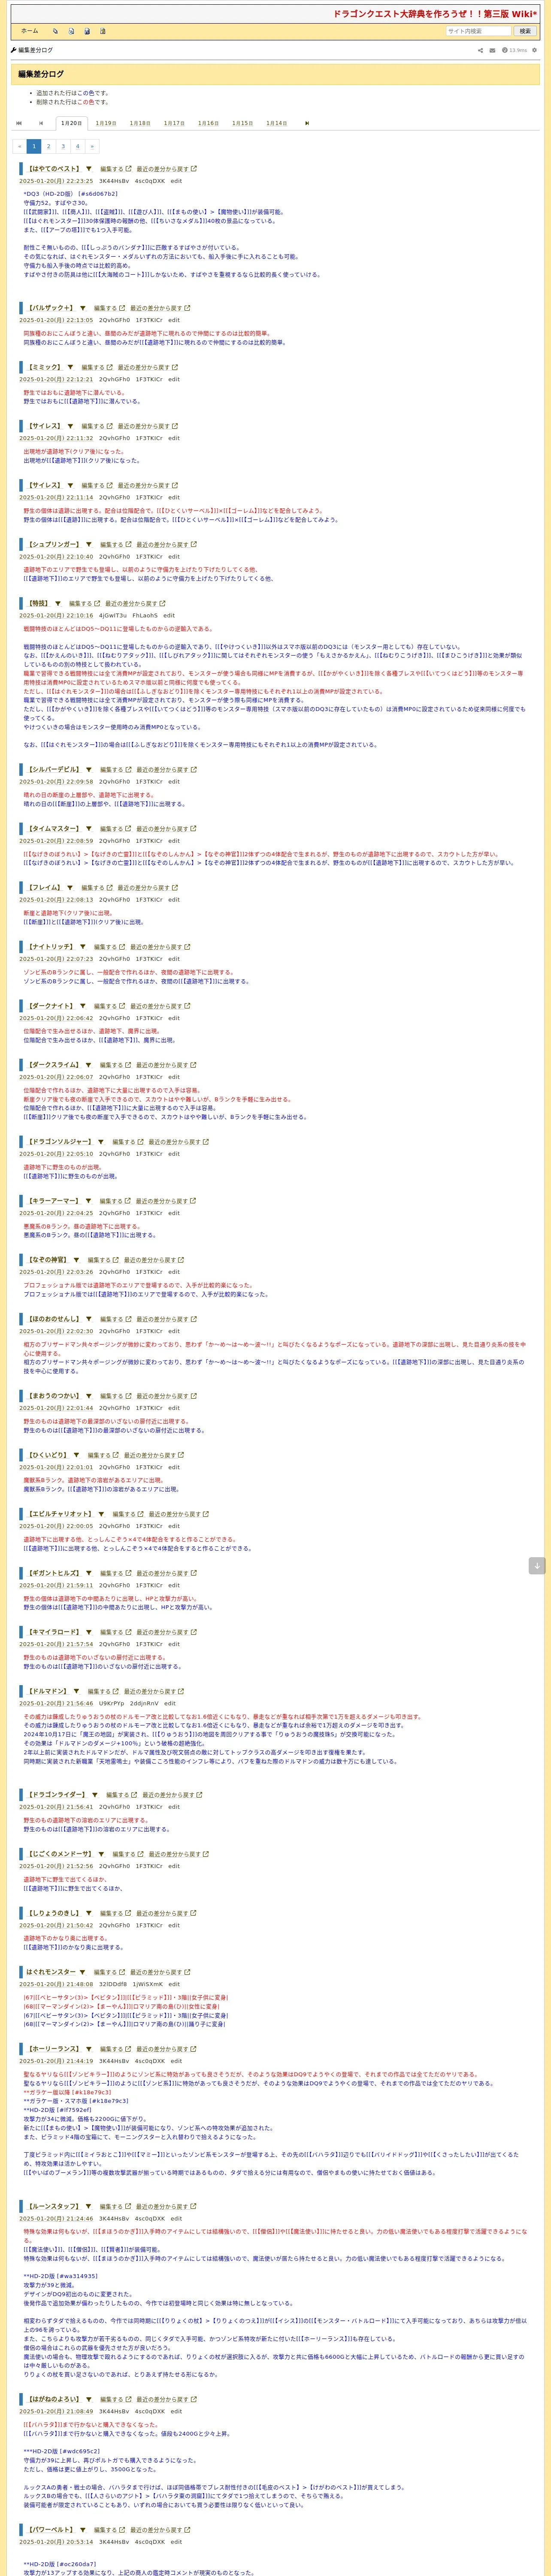Open the settings gear icon in page header
The image size is (551, 2576).
pyautogui.click(x=534, y=50)
